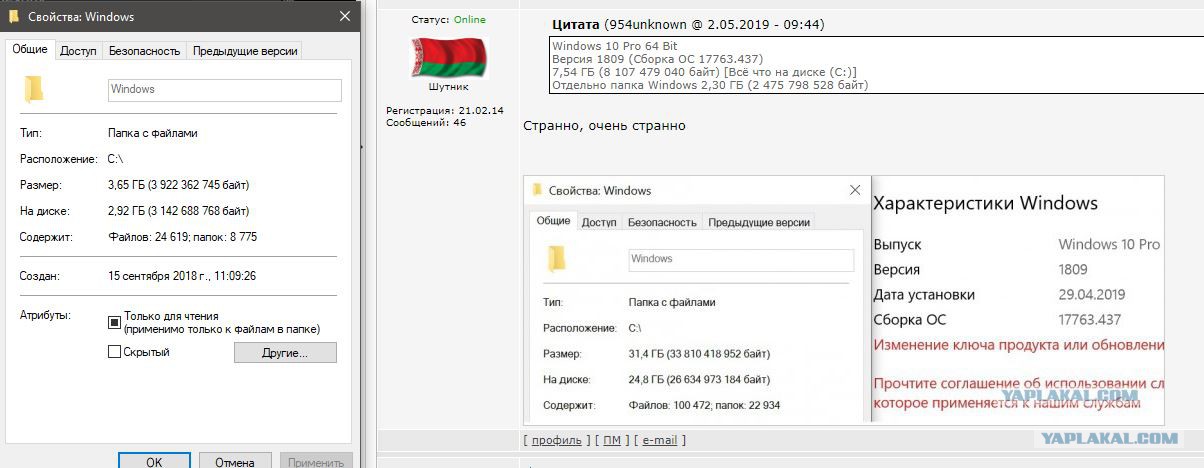Click 'Сообщений: 46' text
This screenshot has width=1204, height=468.
426,122
